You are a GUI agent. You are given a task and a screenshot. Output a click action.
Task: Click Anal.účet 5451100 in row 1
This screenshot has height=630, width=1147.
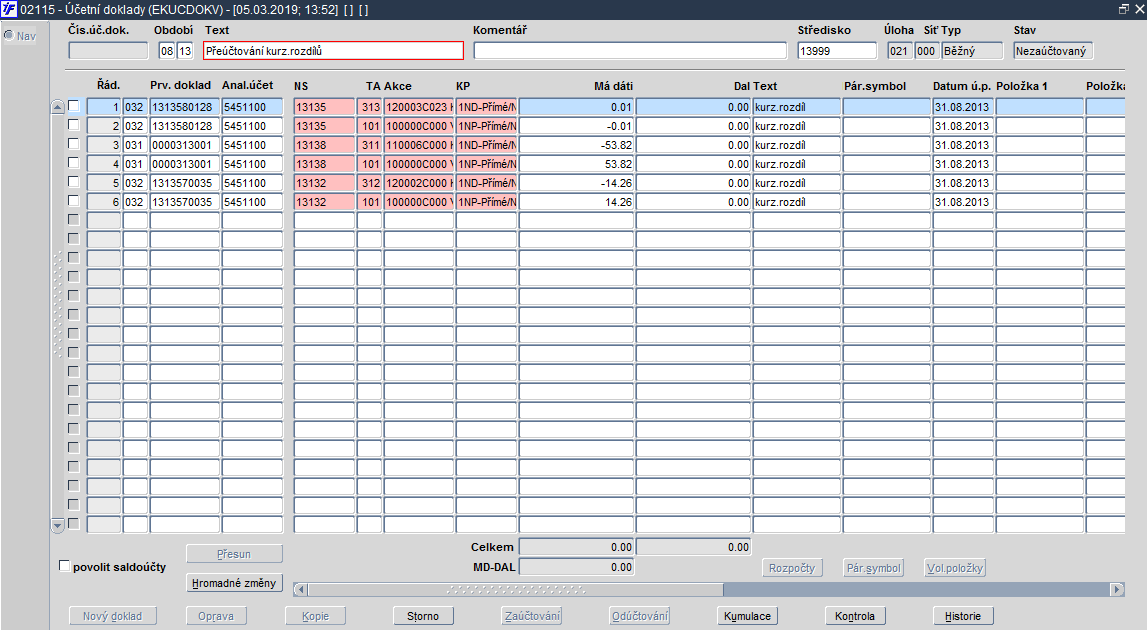(x=252, y=107)
